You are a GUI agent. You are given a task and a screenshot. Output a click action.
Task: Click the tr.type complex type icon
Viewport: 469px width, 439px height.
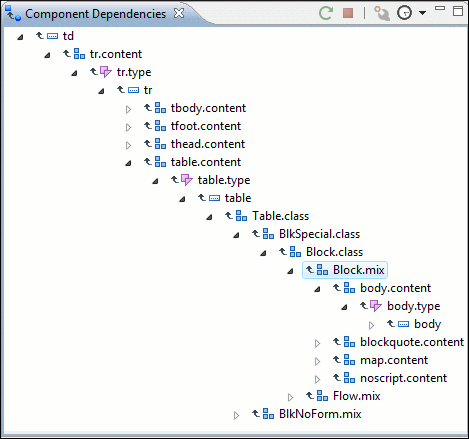106,72
